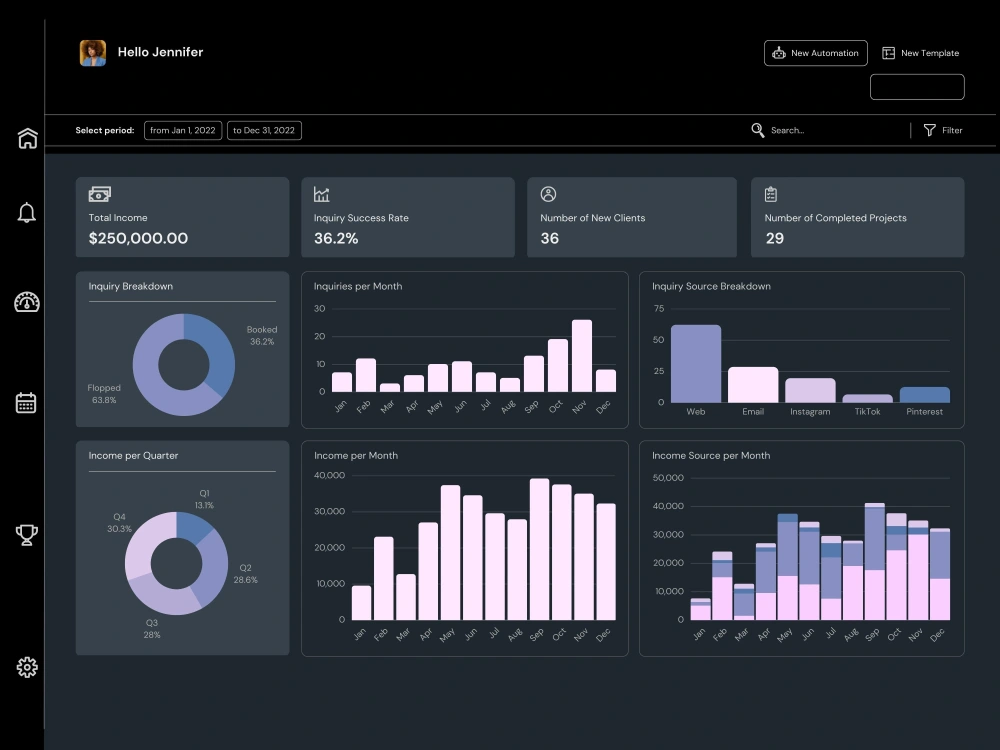
Task: Click the Jan bar in Income per Month
Action: (x=362, y=603)
